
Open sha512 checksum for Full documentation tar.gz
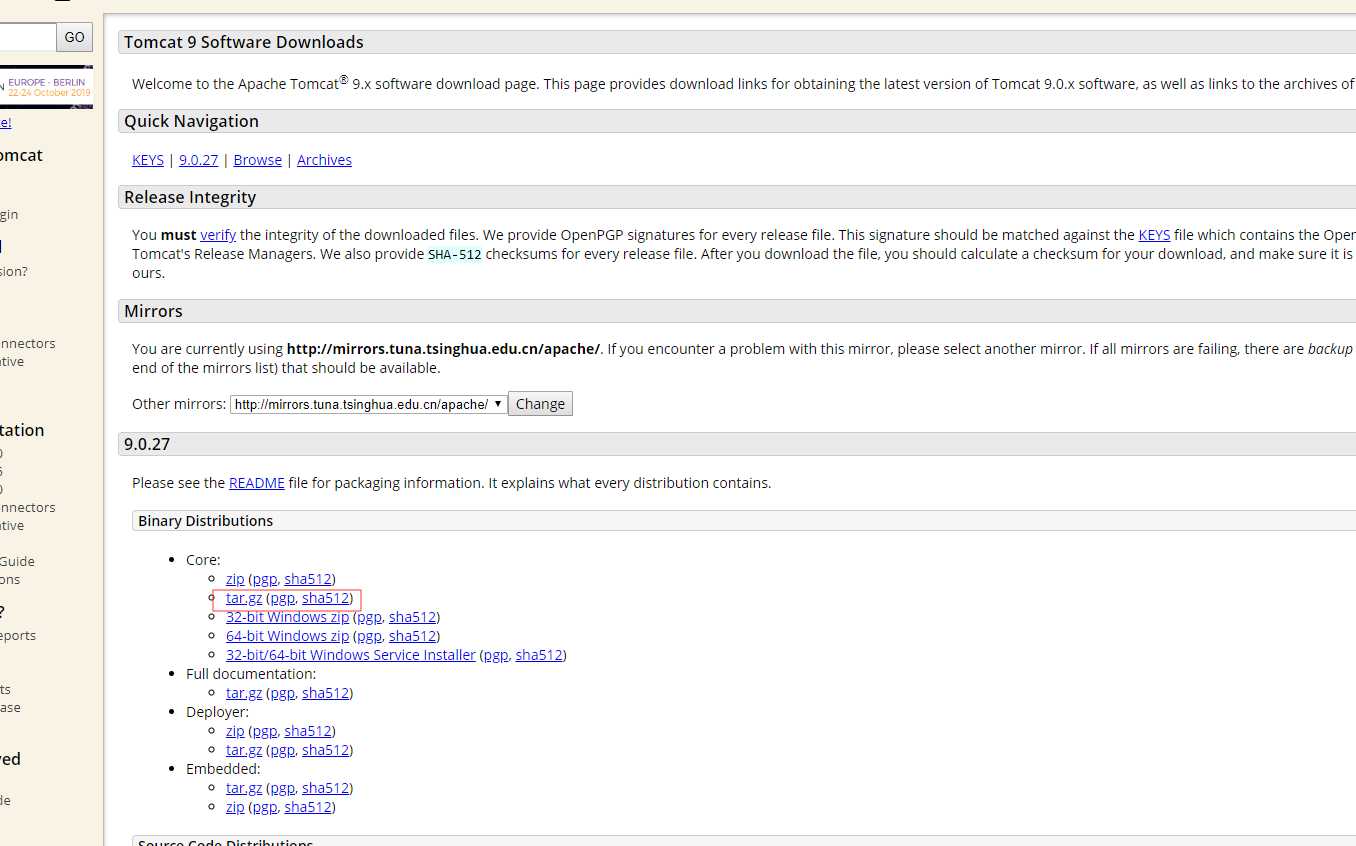pos(325,693)
